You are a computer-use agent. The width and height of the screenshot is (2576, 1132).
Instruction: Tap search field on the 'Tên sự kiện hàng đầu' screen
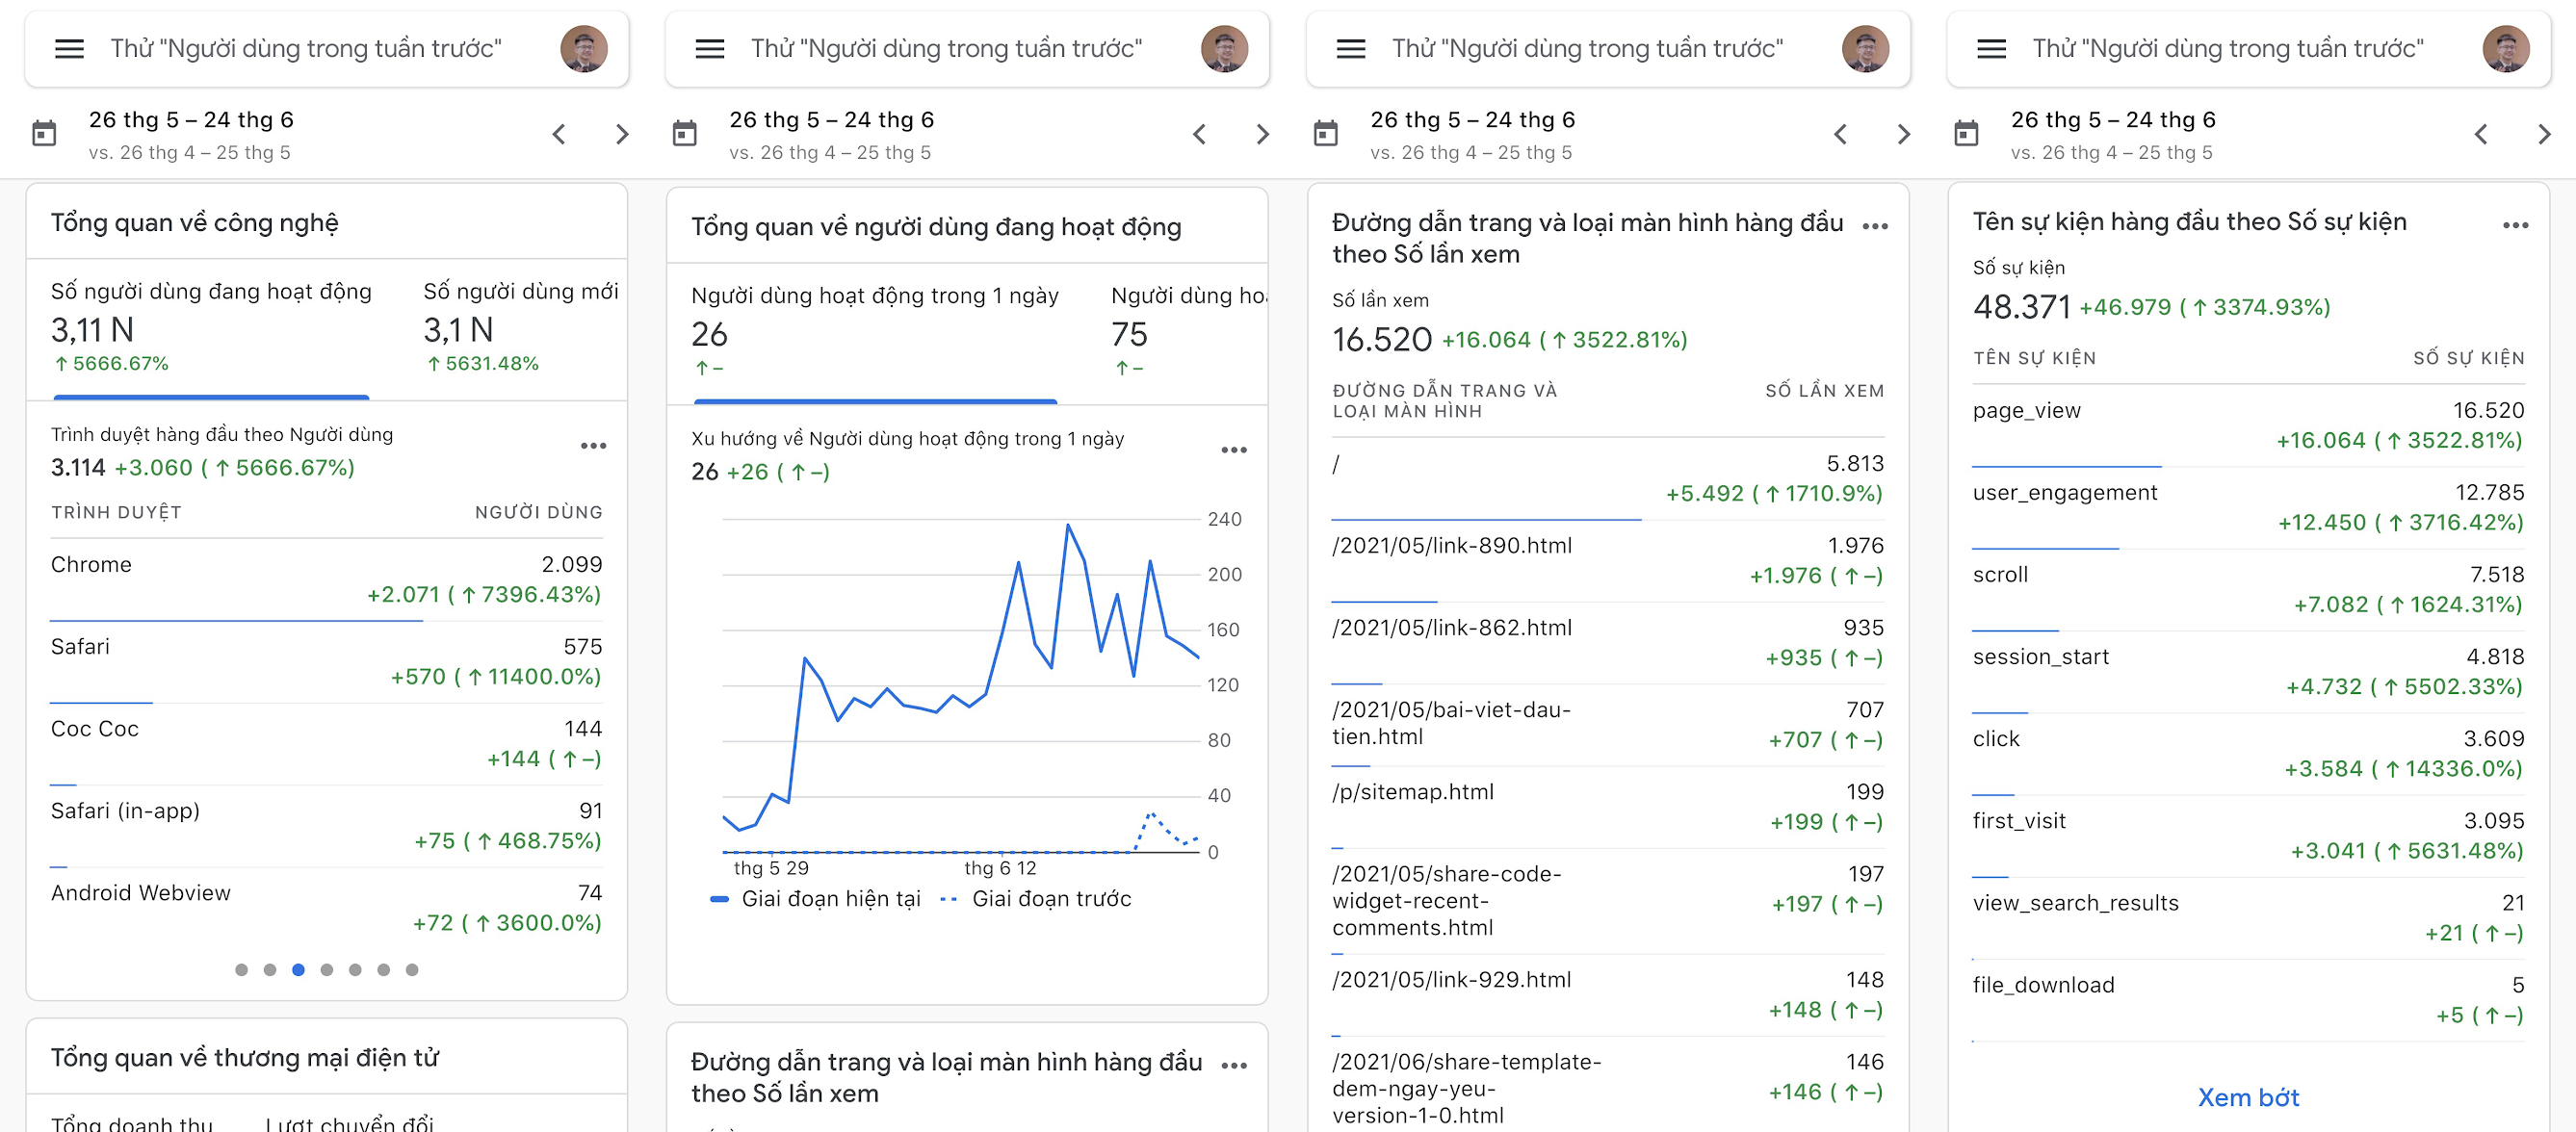2229,49
